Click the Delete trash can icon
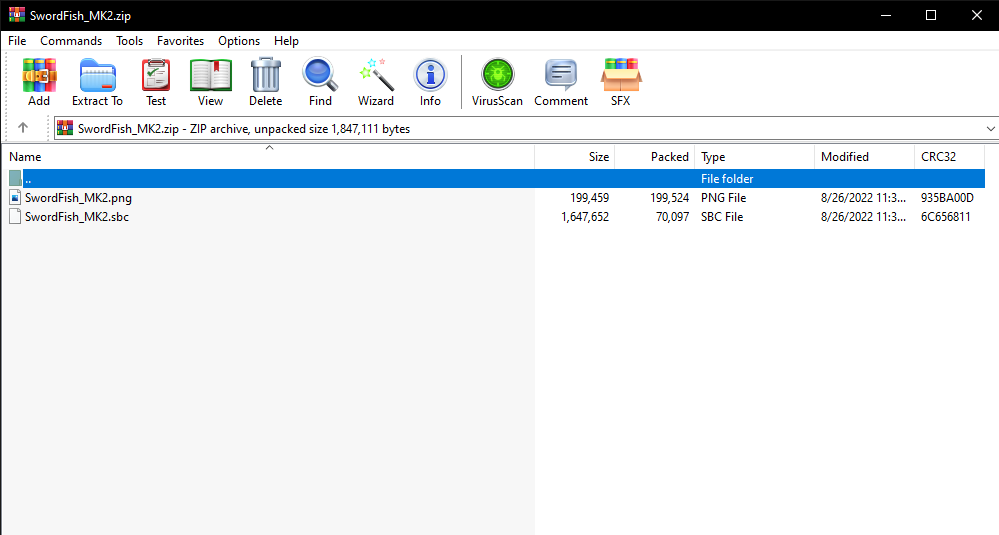The width and height of the screenshot is (999, 535). tap(265, 82)
